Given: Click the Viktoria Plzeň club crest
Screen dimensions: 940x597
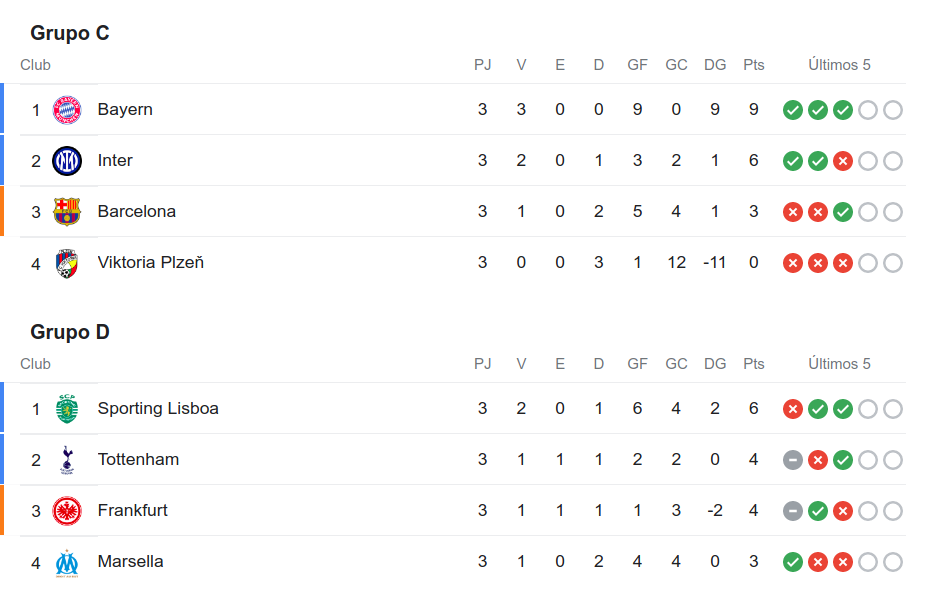Looking at the screenshot, I should [x=67, y=263].
